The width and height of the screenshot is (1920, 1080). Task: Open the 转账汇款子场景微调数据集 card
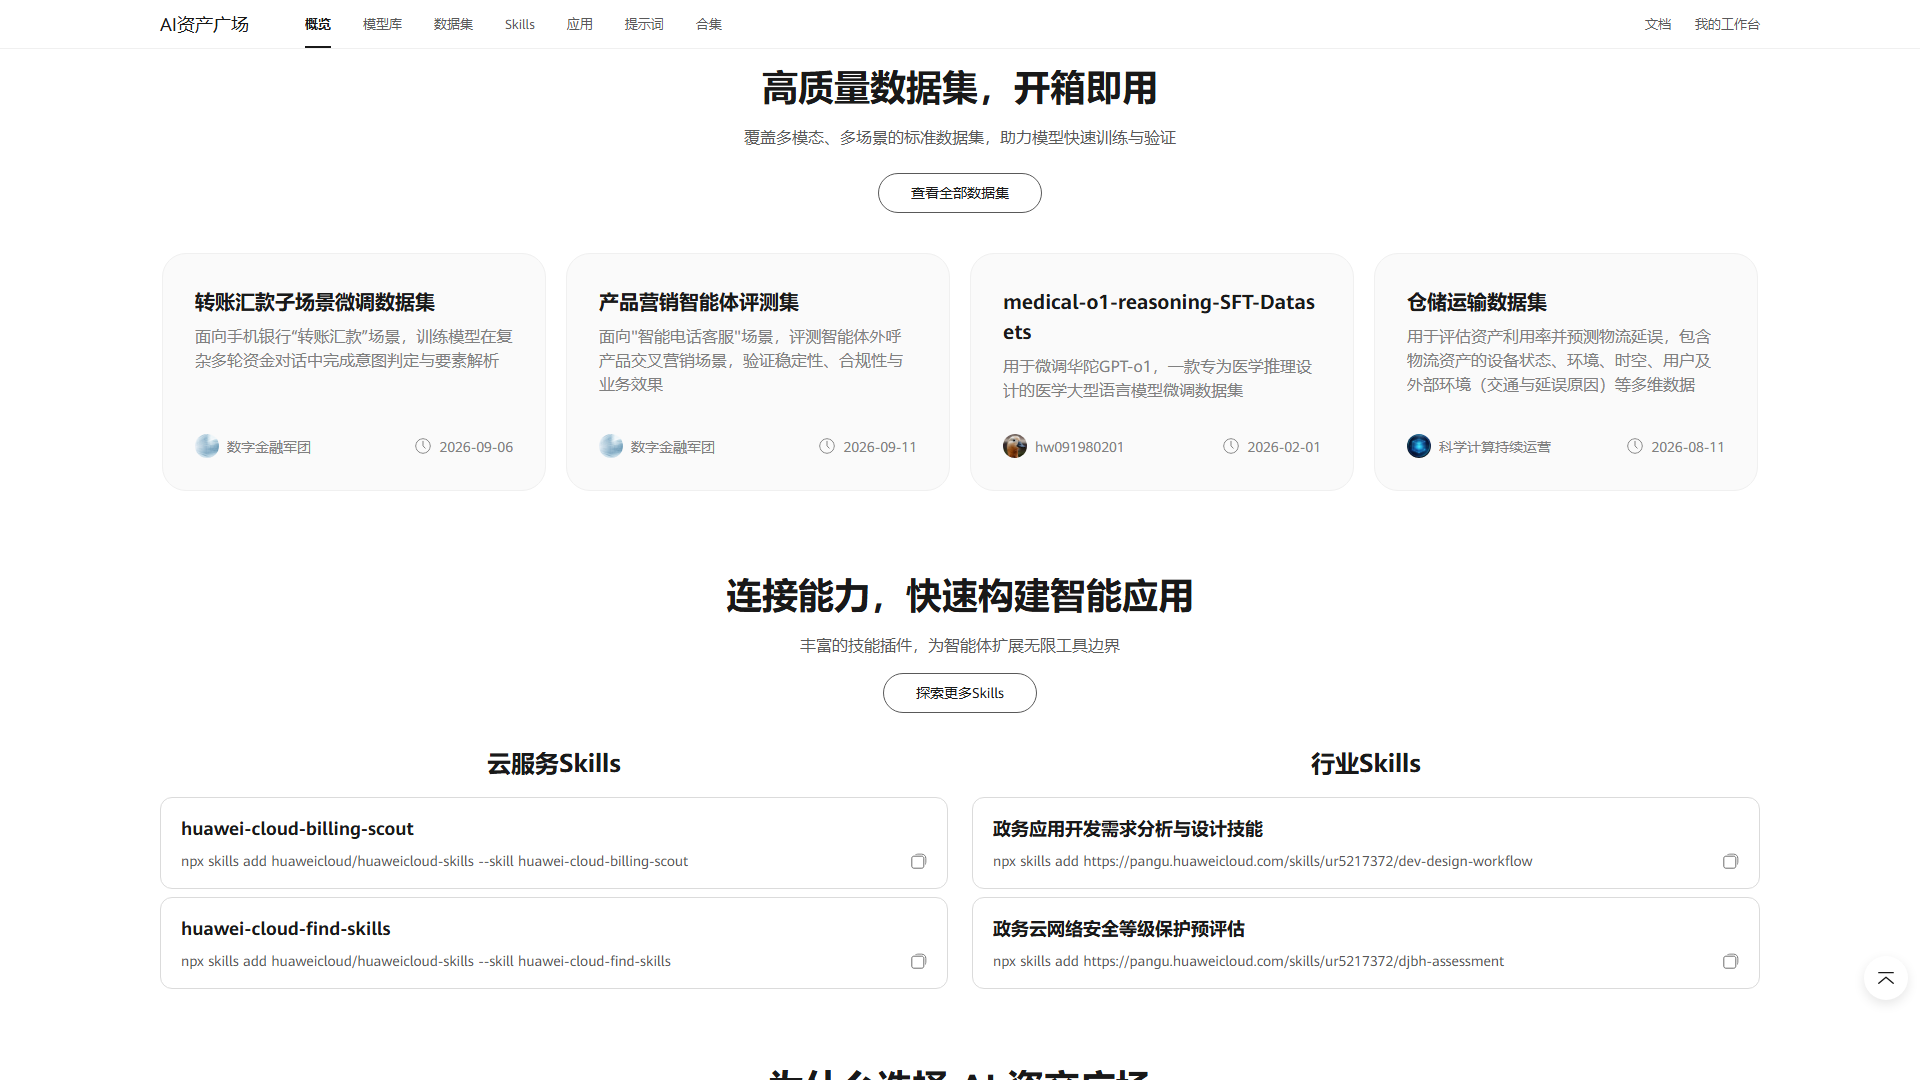(354, 372)
